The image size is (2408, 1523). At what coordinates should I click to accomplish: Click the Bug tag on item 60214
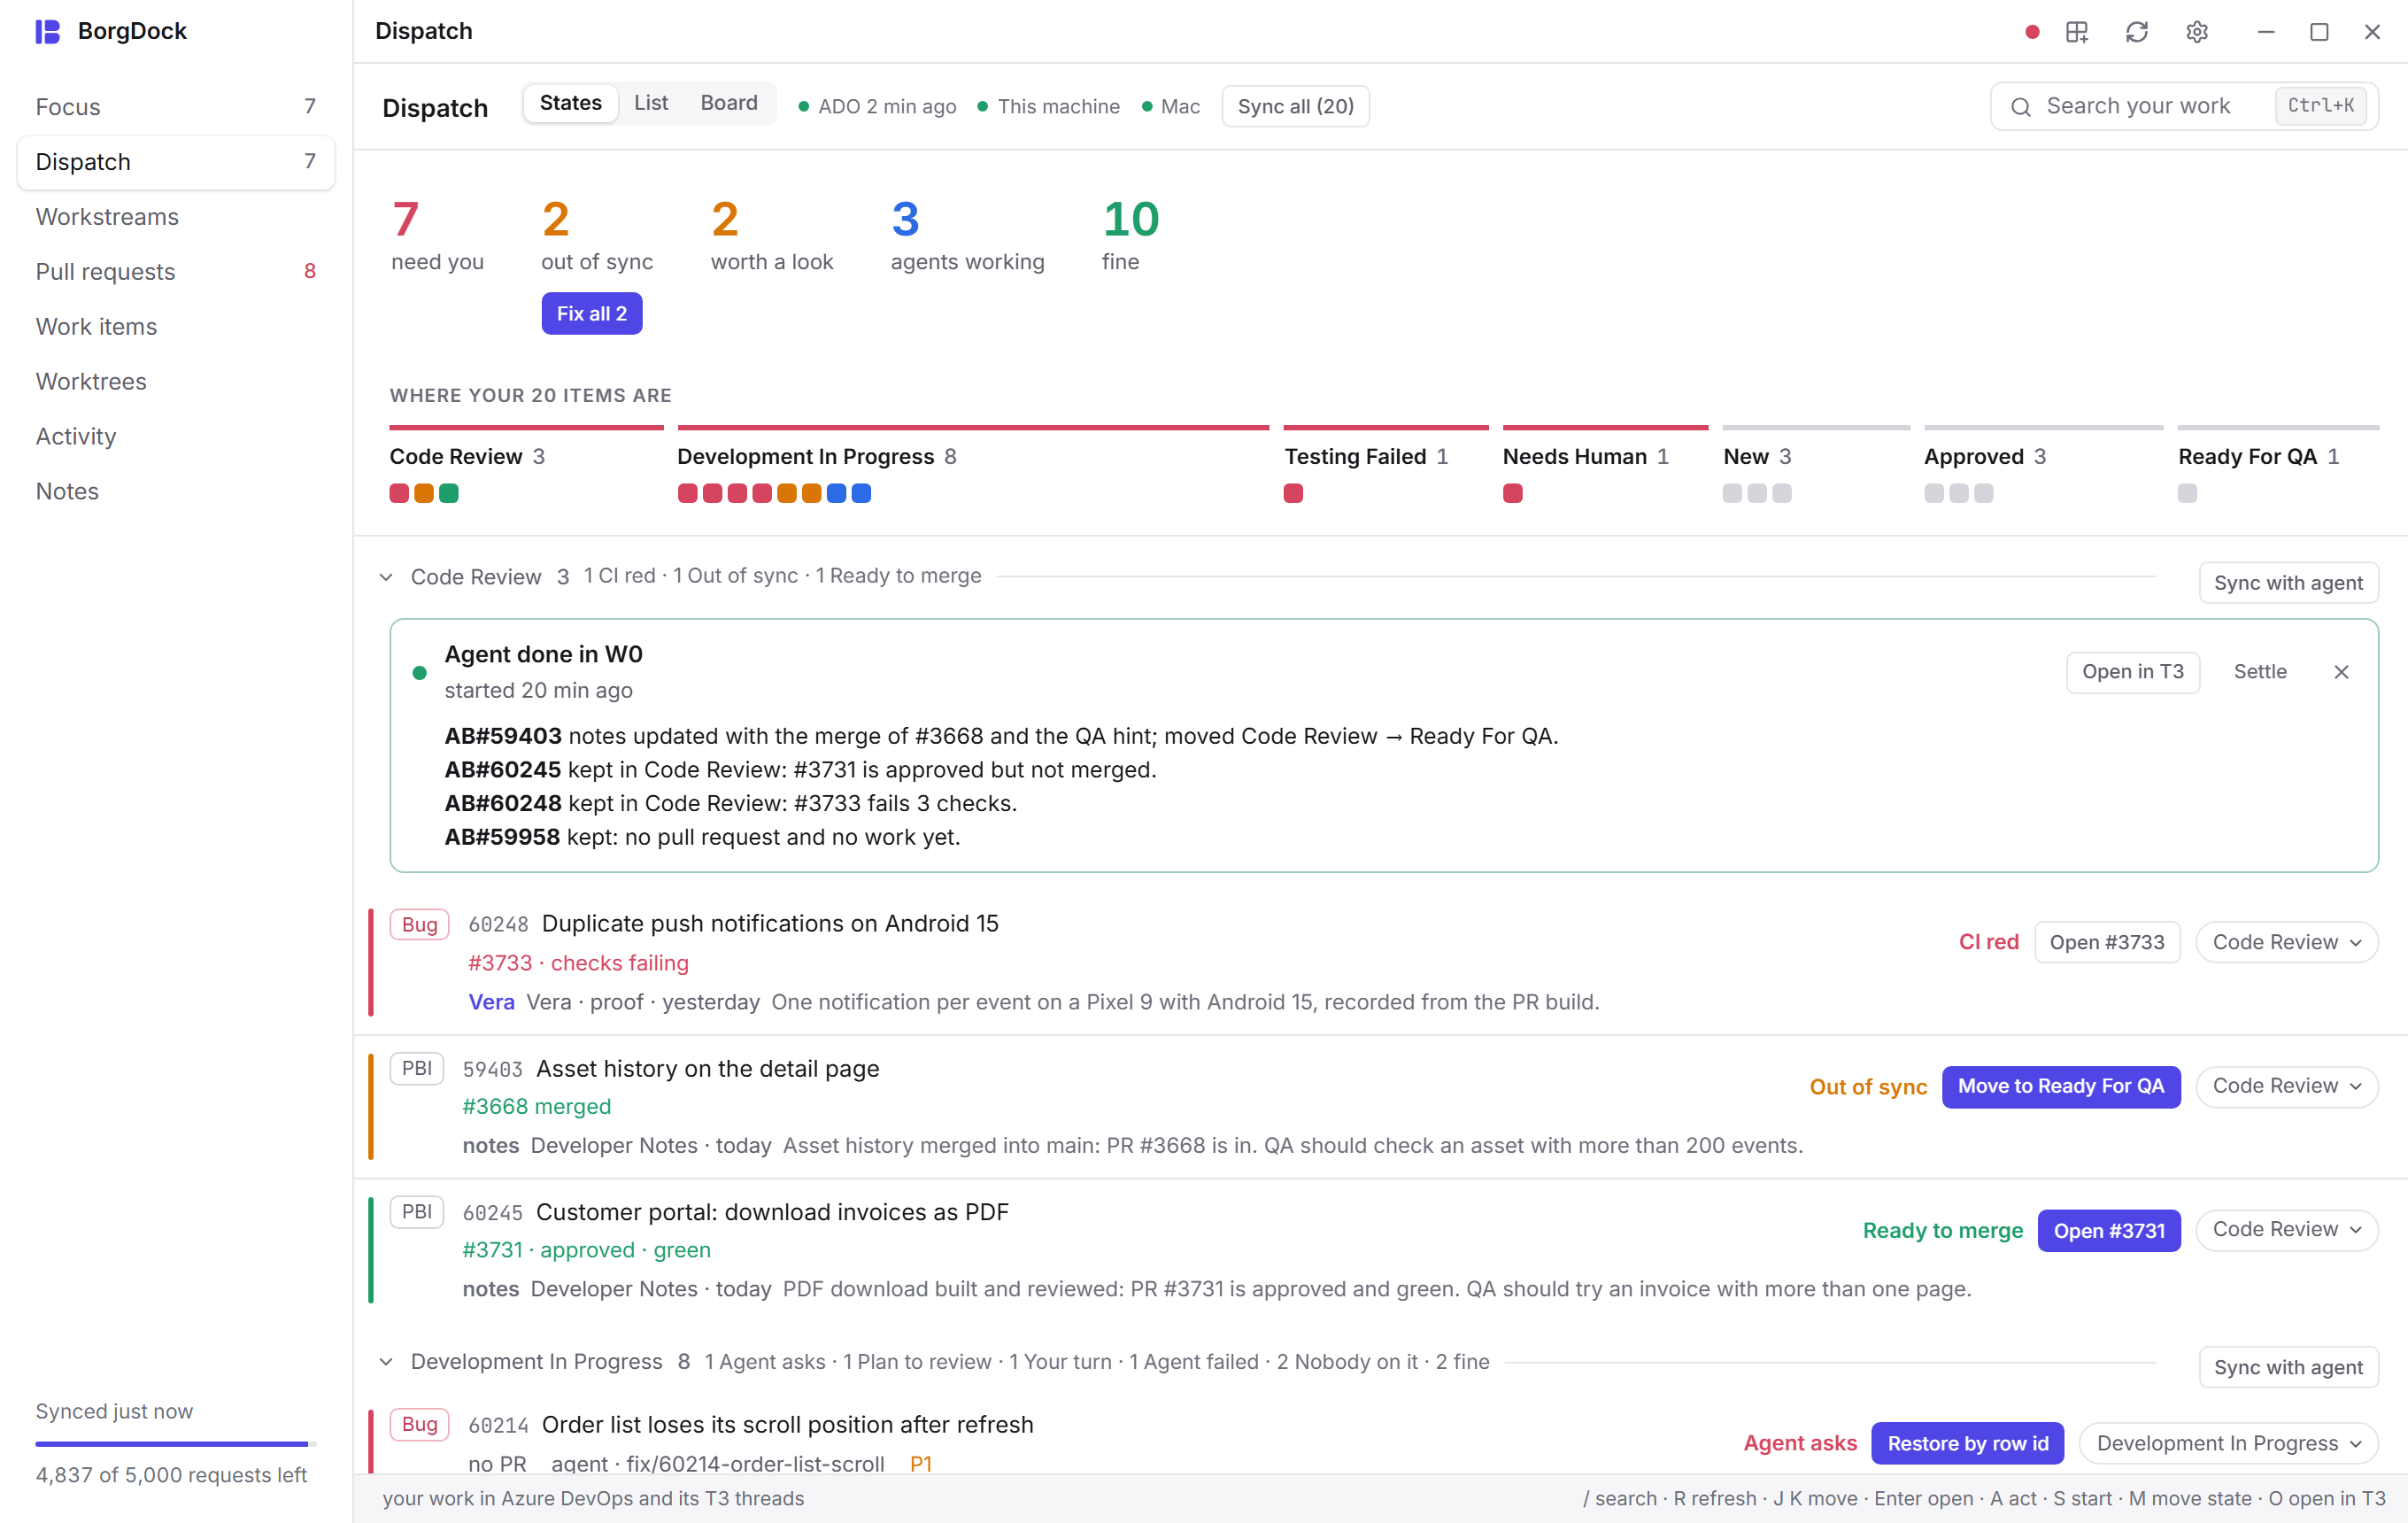[420, 1424]
